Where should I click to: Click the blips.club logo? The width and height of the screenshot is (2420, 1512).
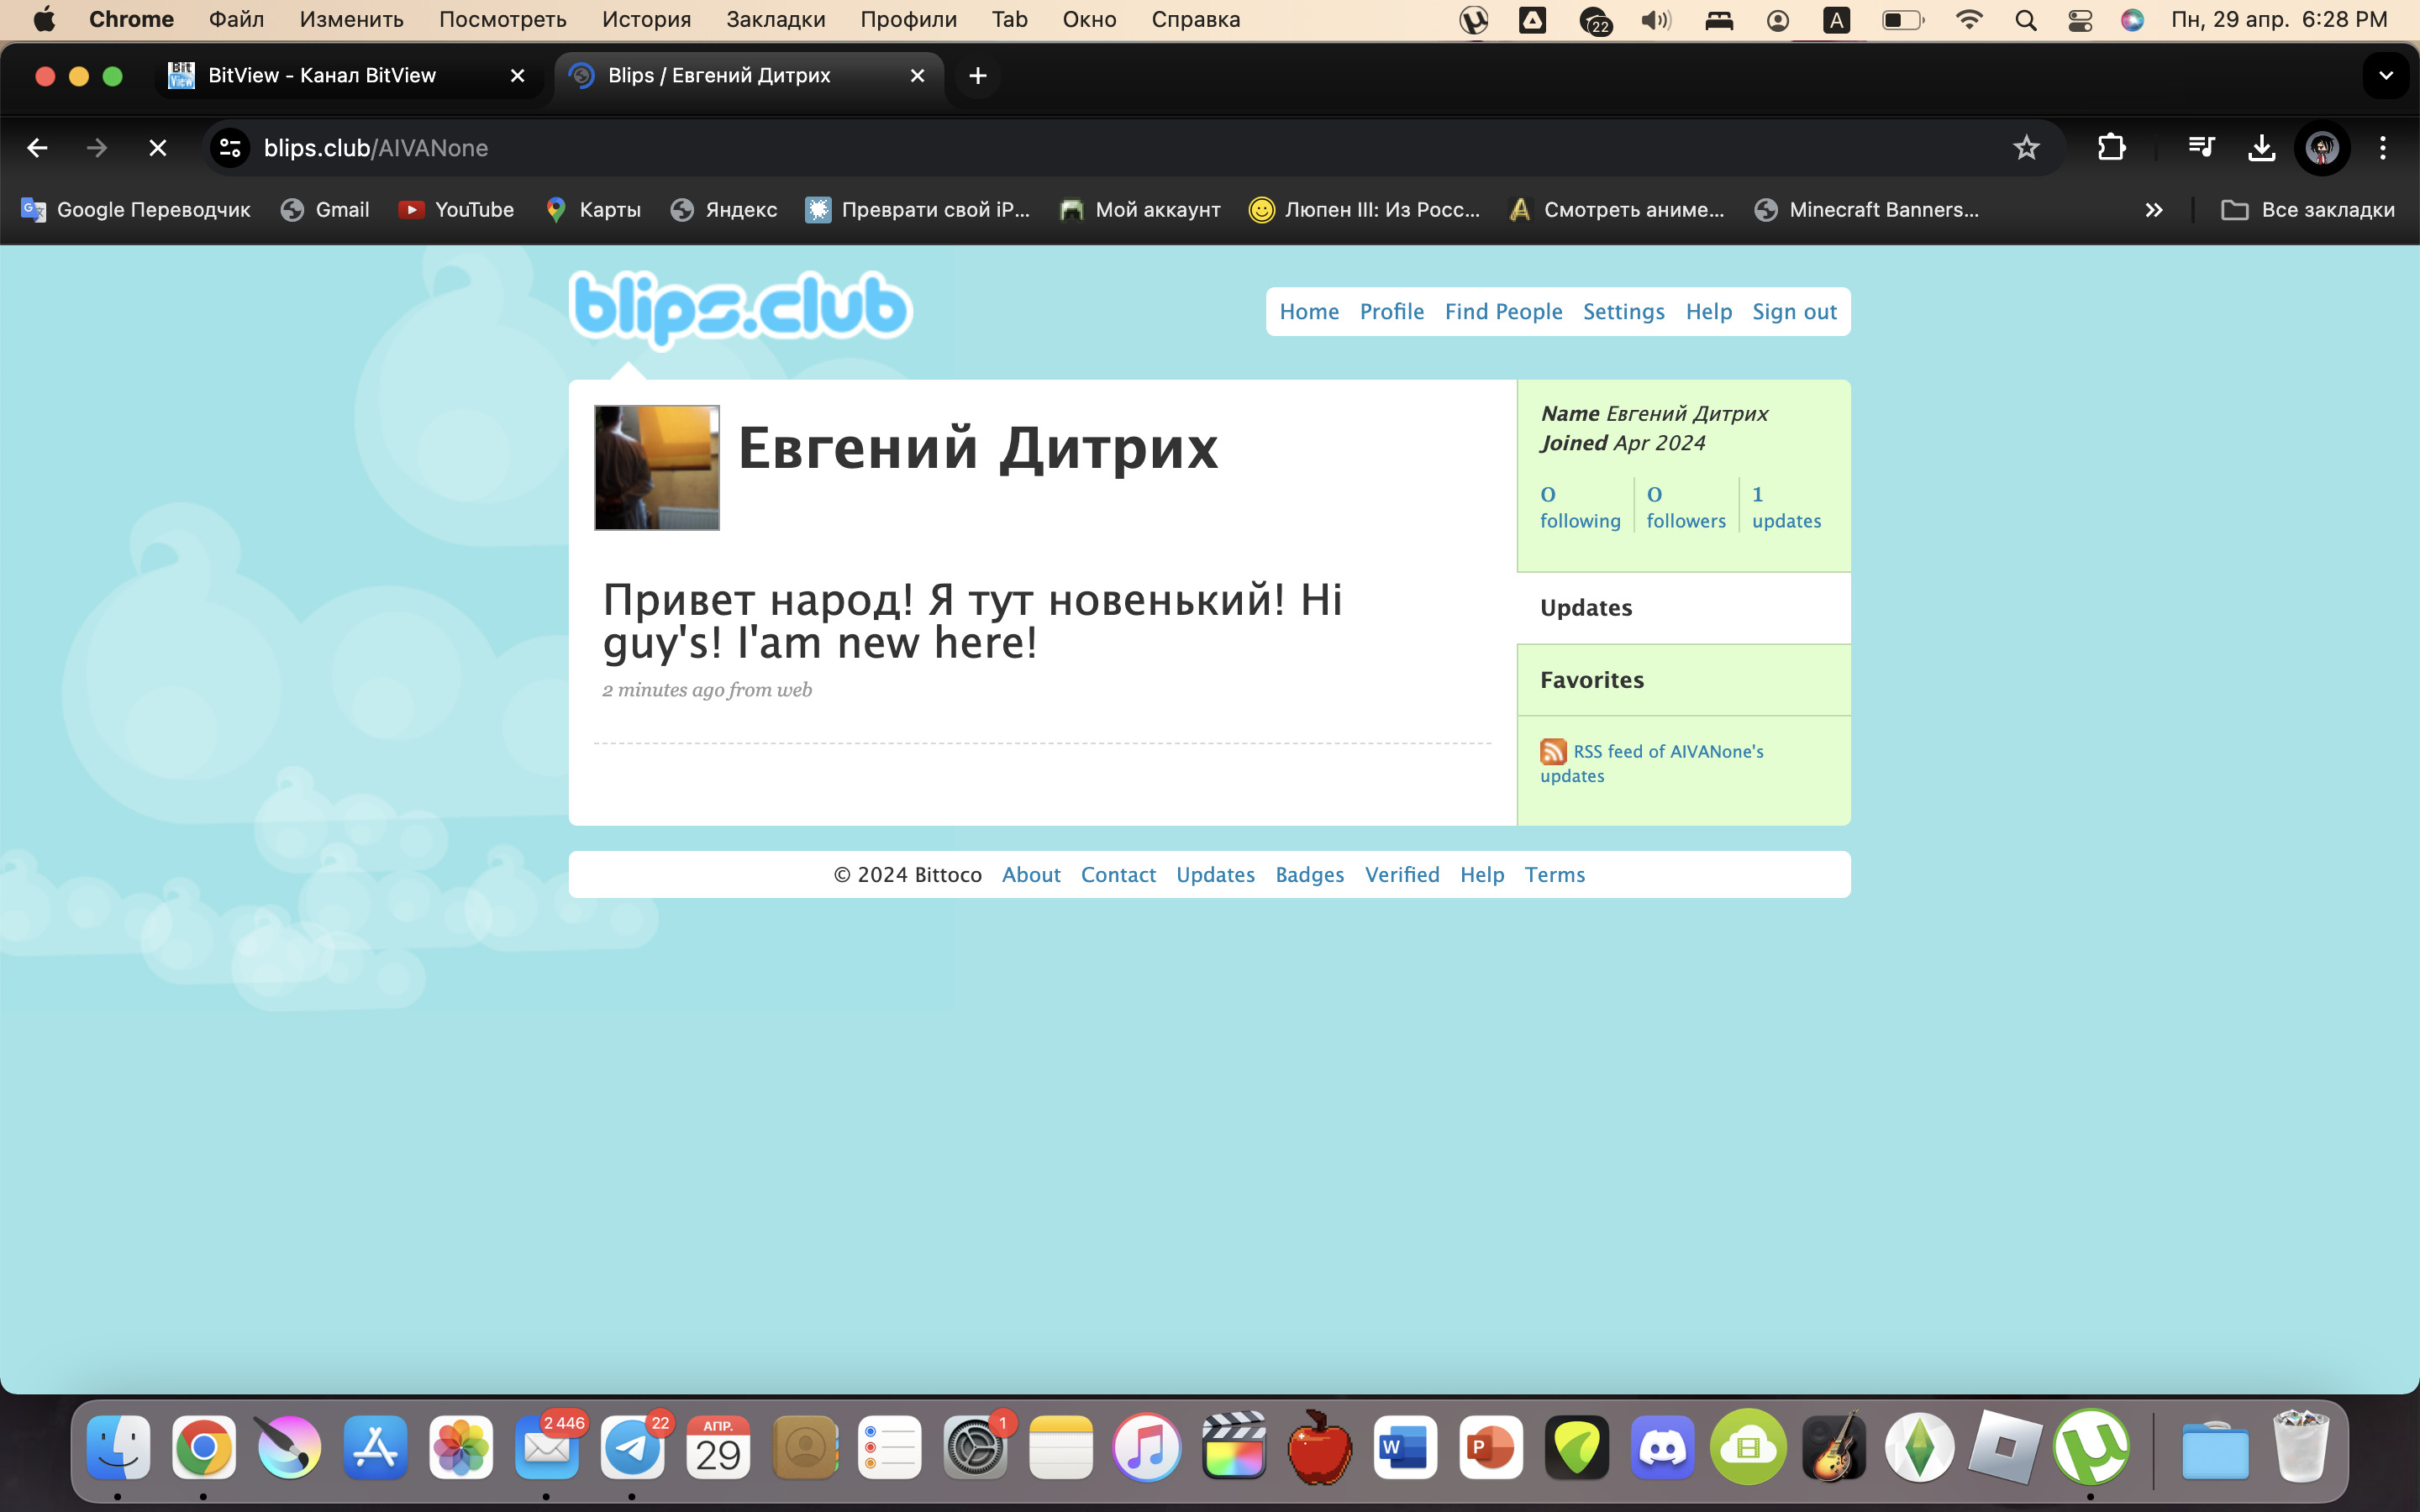740,308
